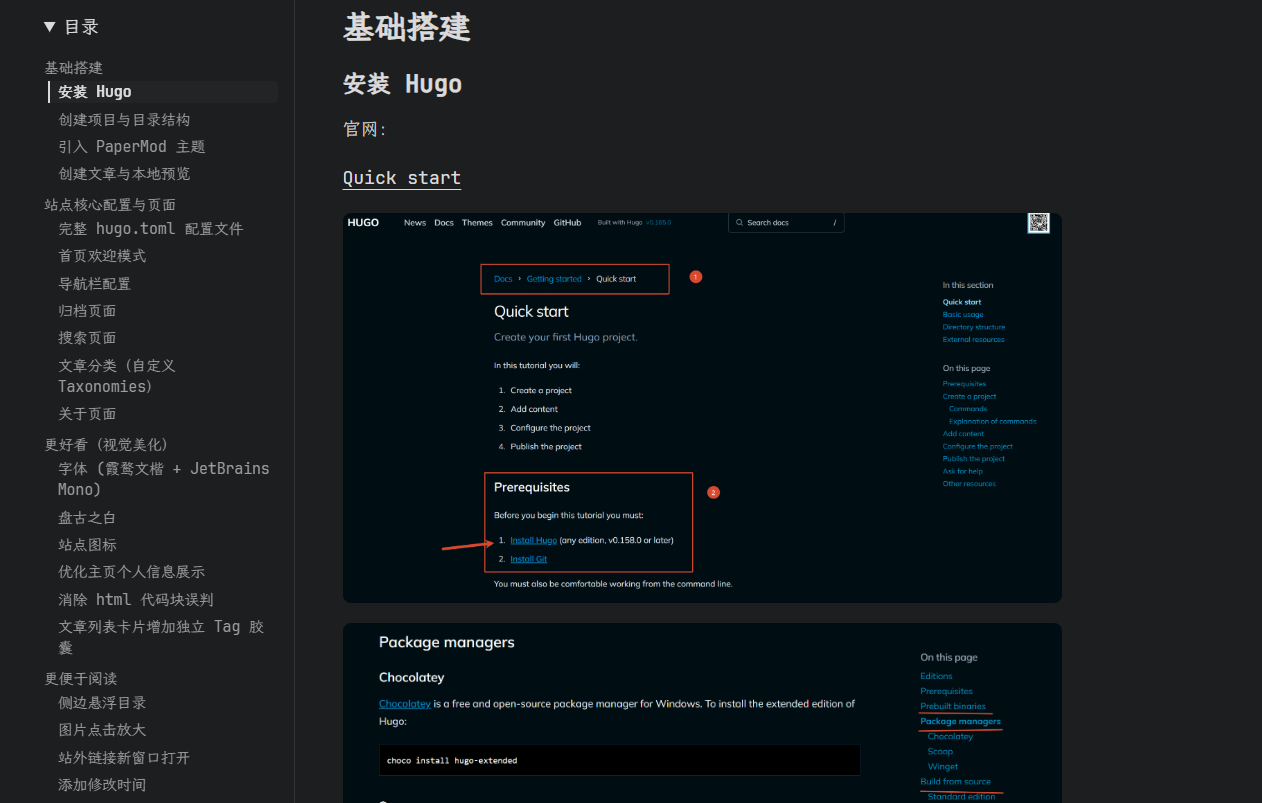This screenshot has width=1262, height=803.
Task: Enlarge the Hugo Quick start docs screenshot
Action: (702, 408)
